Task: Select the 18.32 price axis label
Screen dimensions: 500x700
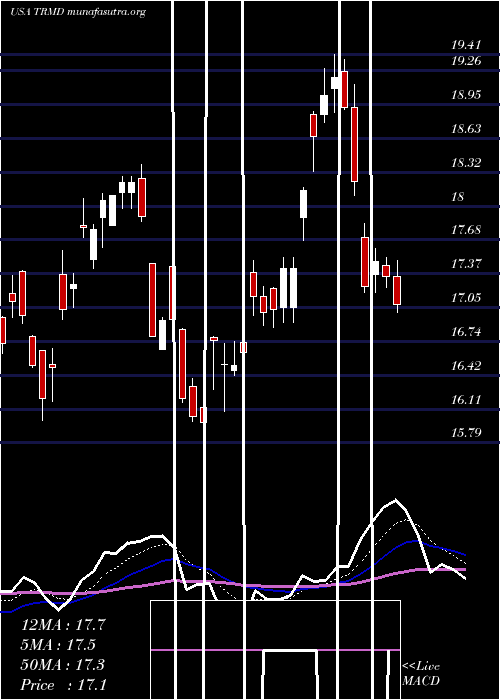Action: point(466,163)
